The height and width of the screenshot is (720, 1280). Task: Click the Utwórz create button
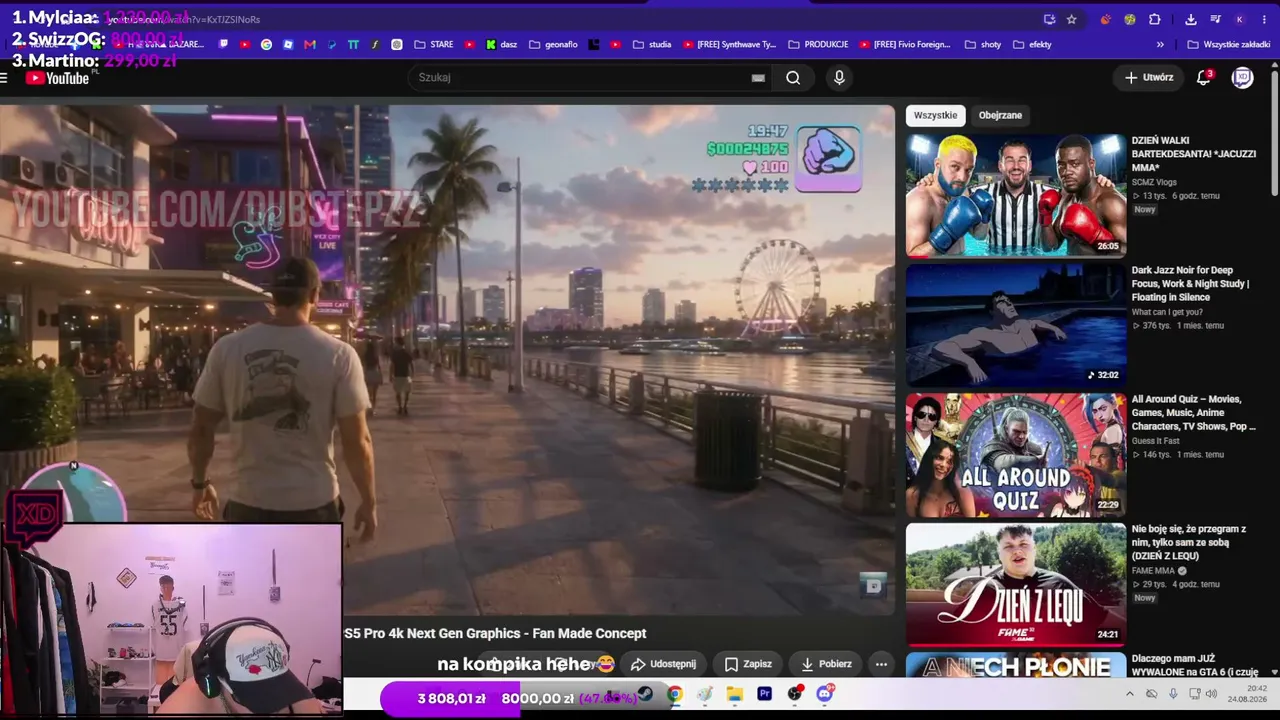[x=1148, y=77]
